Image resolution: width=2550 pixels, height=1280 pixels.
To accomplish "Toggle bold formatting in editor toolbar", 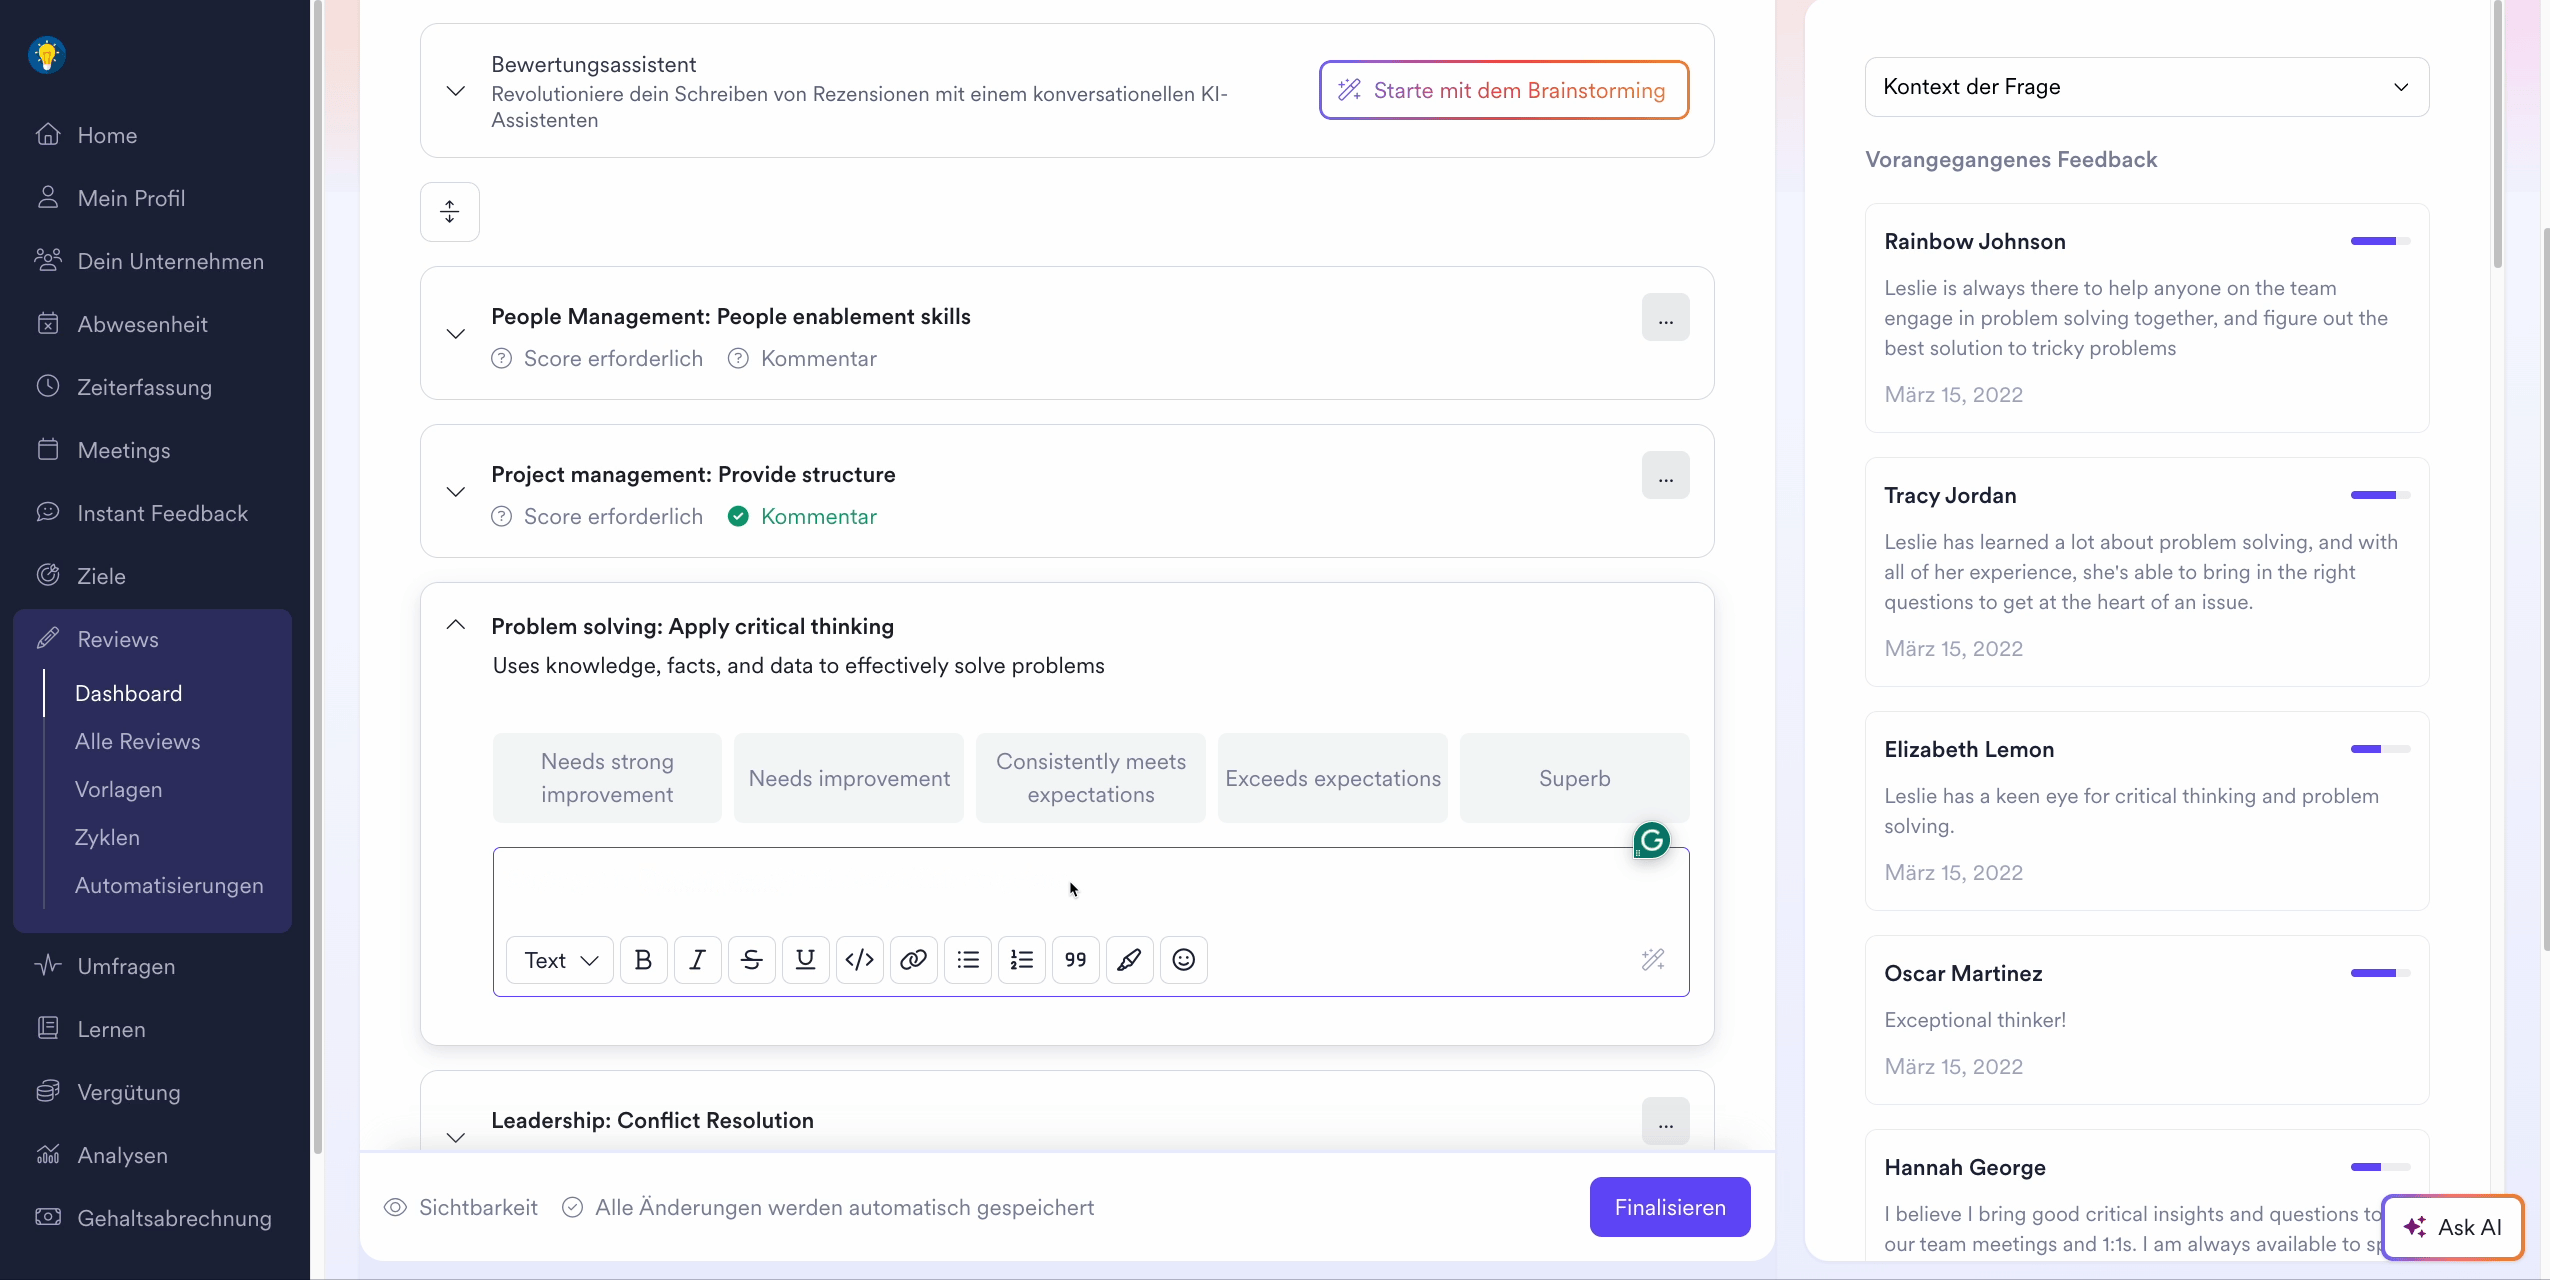I will coord(643,960).
